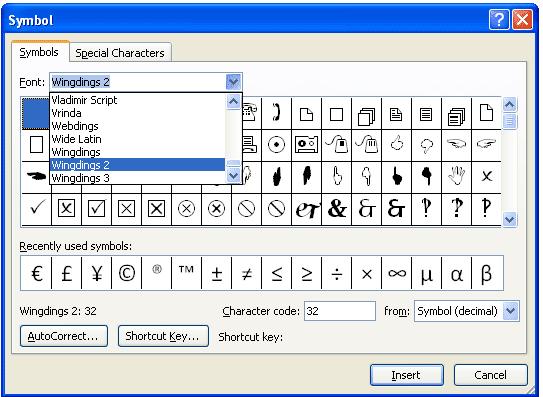Open the Shortcut Key... button
This screenshot has width=543, height=397.
(x=163, y=336)
